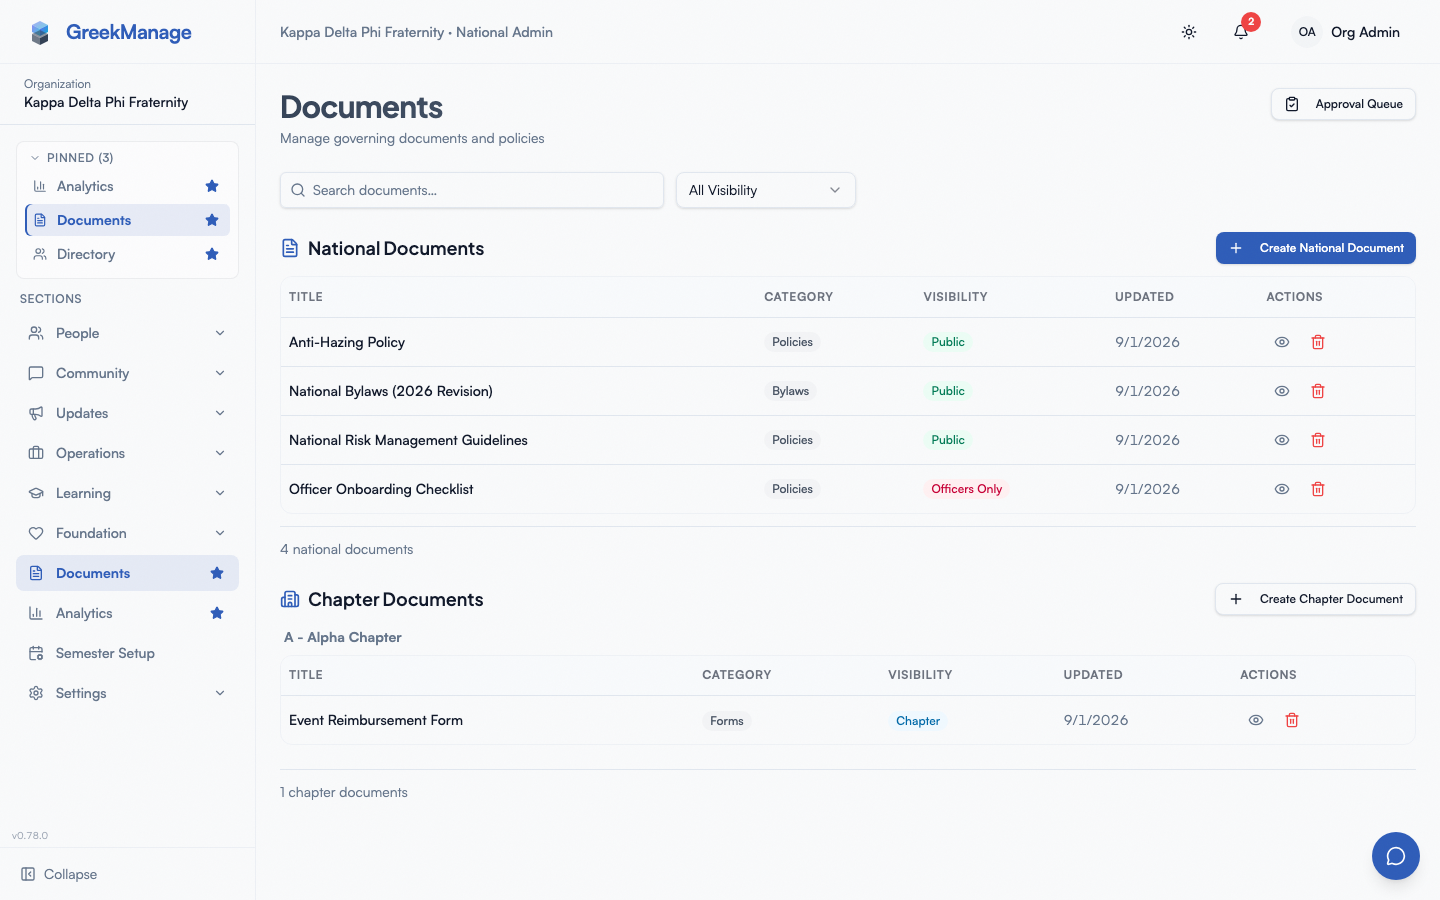The width and height of the screenshot is (1440, 900).
Task: View National Bylaws eye icon
Action: [1282, 391]
